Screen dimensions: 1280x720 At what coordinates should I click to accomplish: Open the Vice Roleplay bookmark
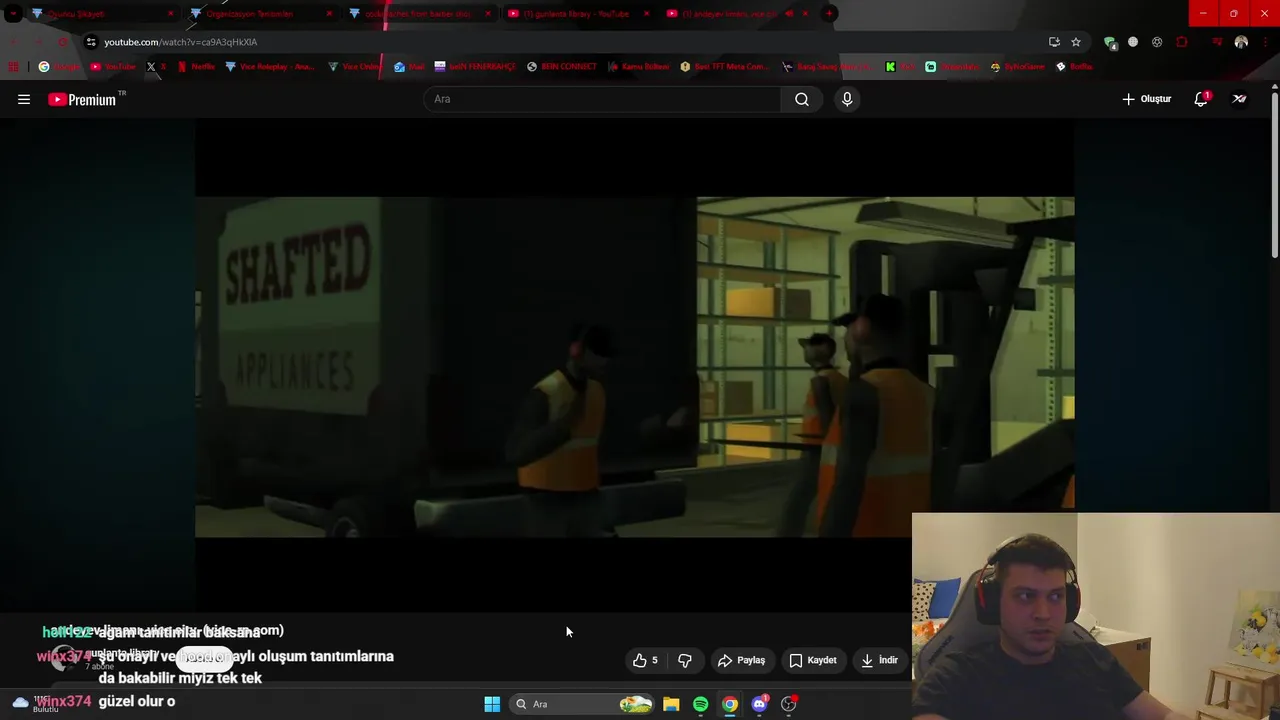coord(270,67)
